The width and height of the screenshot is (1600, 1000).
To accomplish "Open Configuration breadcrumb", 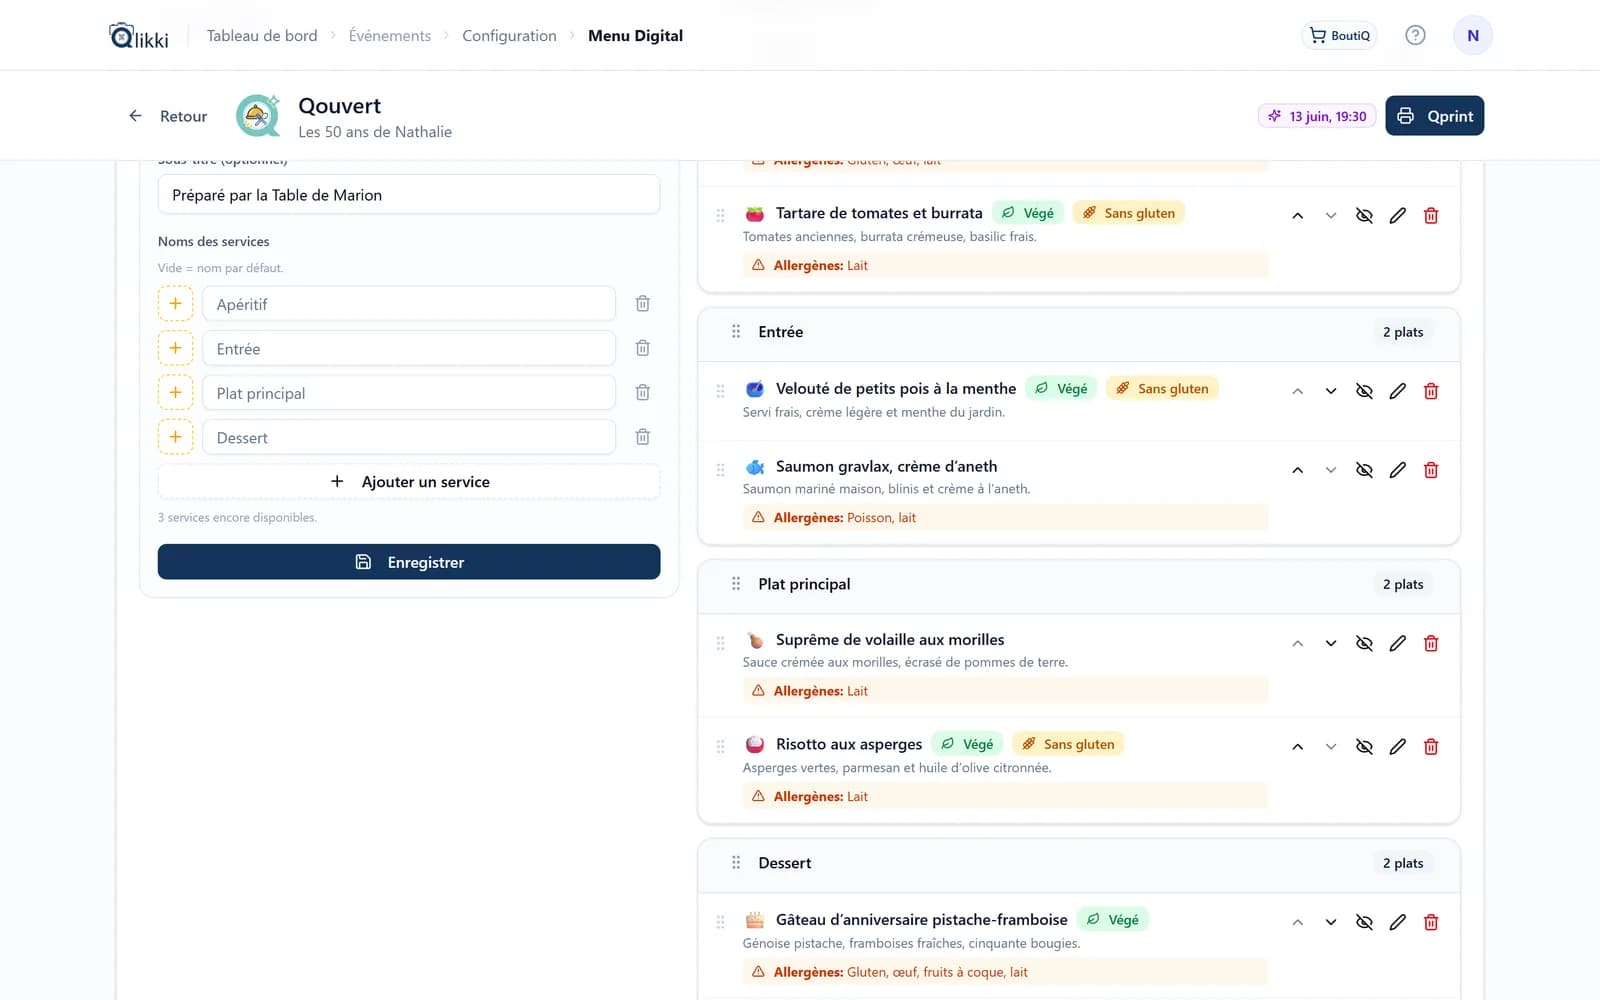I will (x=509, y=36).
